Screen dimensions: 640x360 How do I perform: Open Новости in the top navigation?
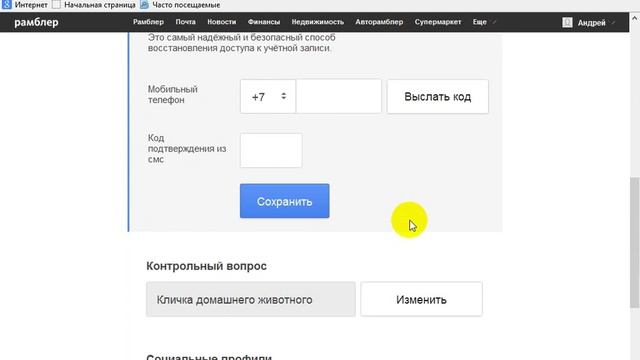pyautogui.click(x=222, y=22)
